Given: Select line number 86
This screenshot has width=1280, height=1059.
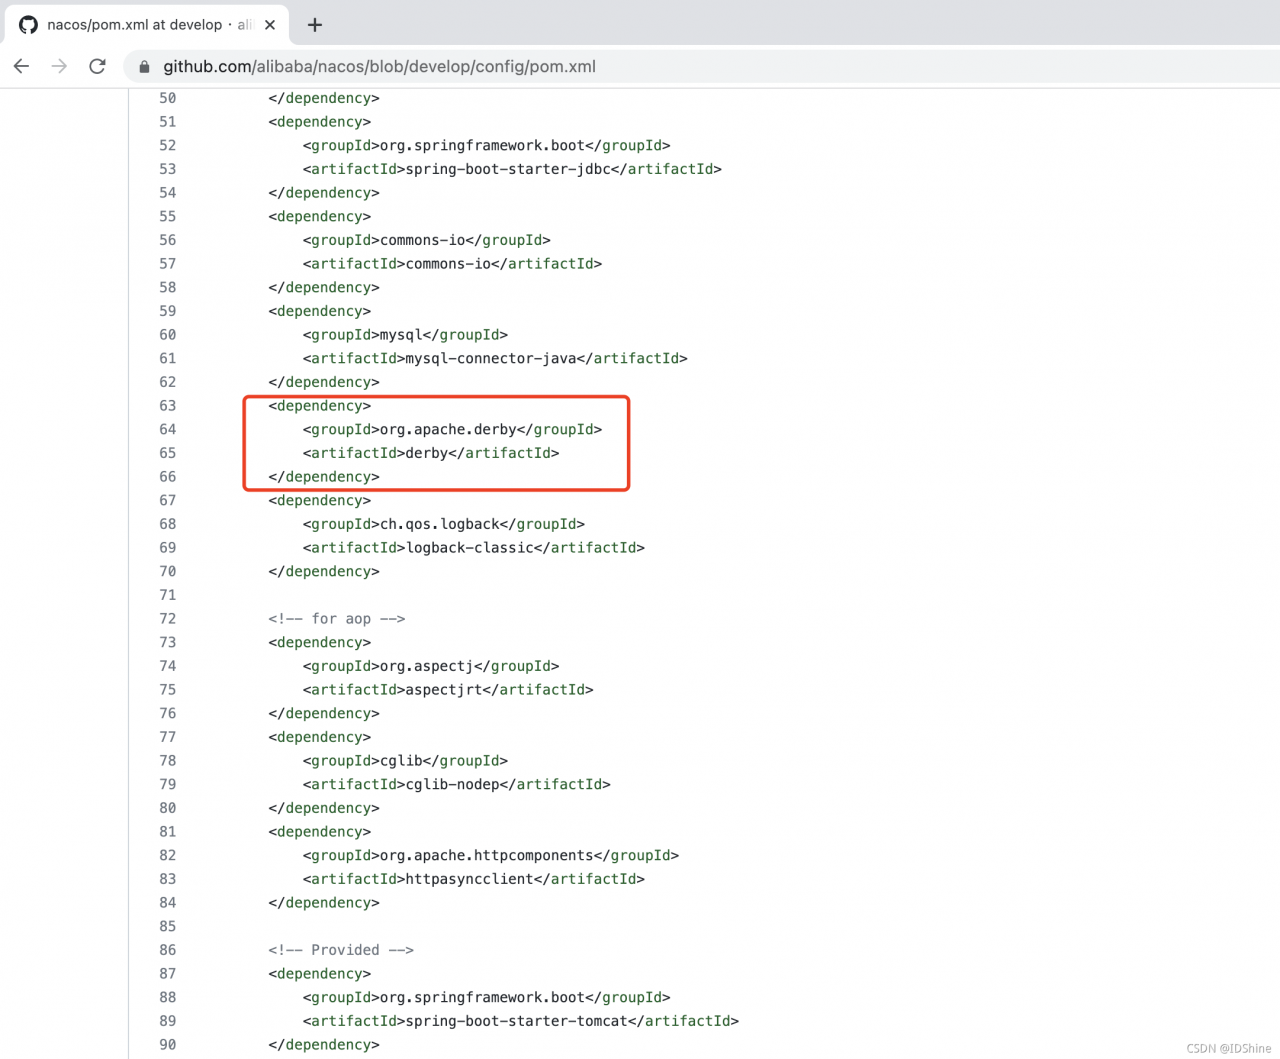Looking at the screenshot, I should point(167,950).
